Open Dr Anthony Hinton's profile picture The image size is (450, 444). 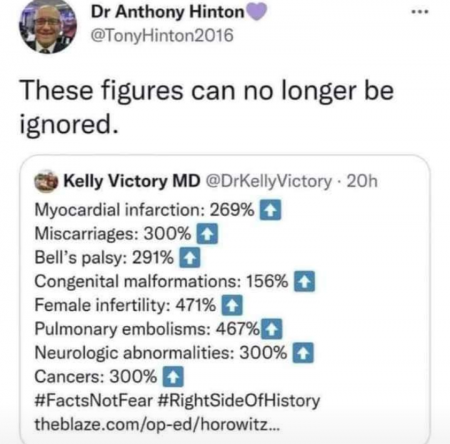(x=48, y=27)
